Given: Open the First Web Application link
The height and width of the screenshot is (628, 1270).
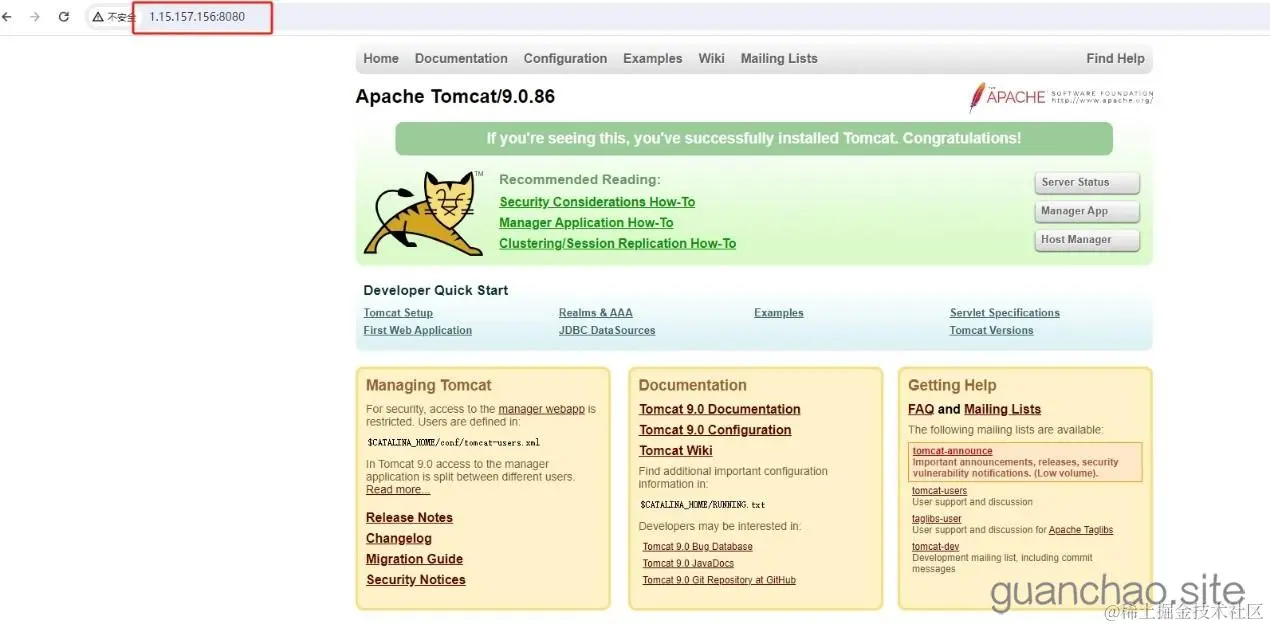Looking at the screenshot, I should 418,331.
